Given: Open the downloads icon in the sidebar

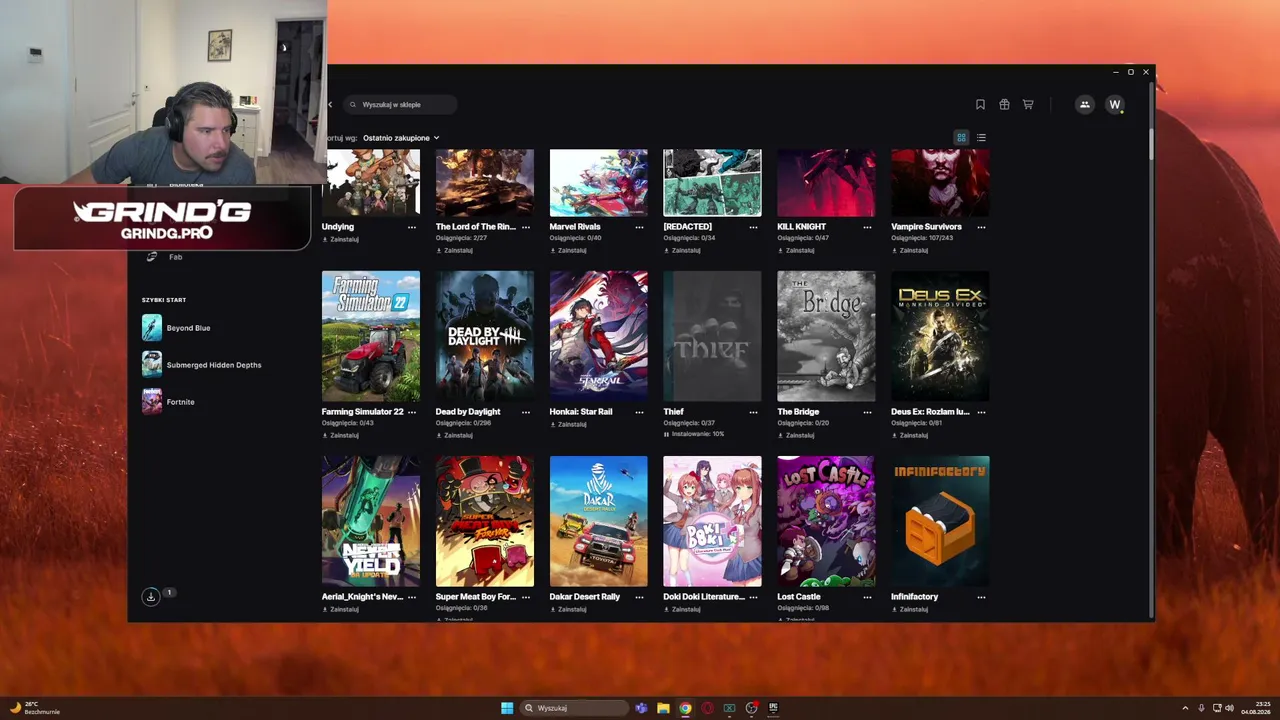Looking at the screenshot, I should pos(151,596).
